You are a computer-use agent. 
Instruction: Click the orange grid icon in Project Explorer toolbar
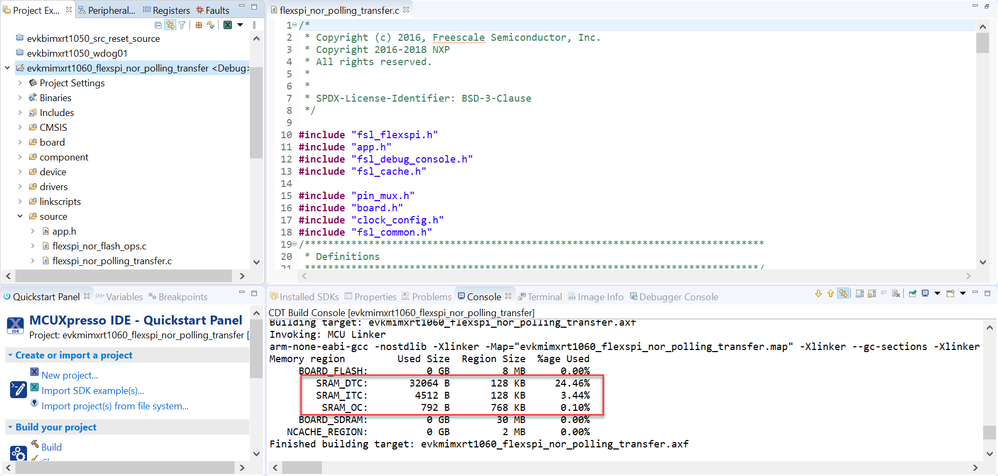pos(199,25)
